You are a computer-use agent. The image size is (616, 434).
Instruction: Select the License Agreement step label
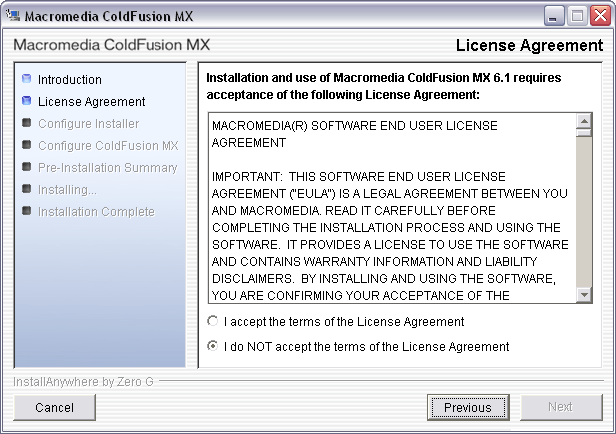92,101
